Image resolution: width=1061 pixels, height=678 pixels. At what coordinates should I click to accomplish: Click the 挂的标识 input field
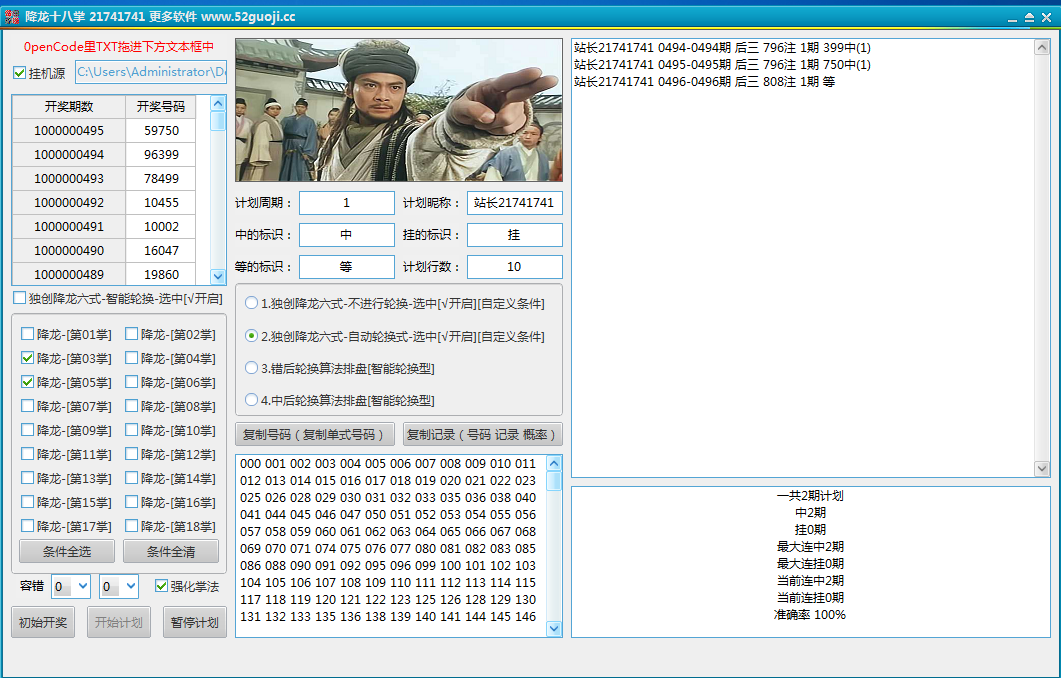pyautogui.click(x=514, y=235)
